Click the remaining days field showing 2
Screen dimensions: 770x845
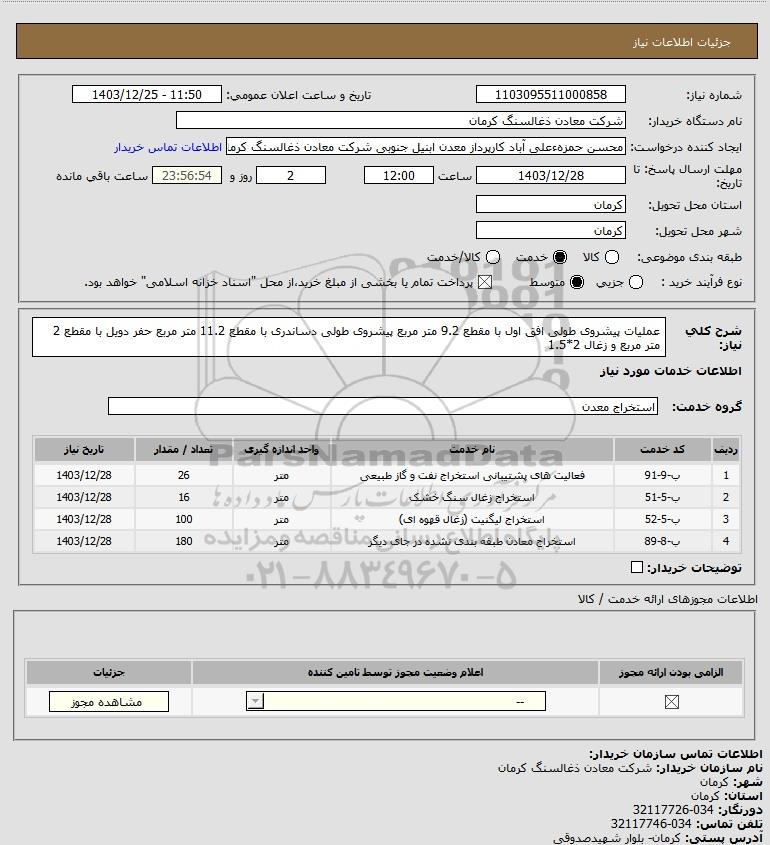click(x=290, y=176)
